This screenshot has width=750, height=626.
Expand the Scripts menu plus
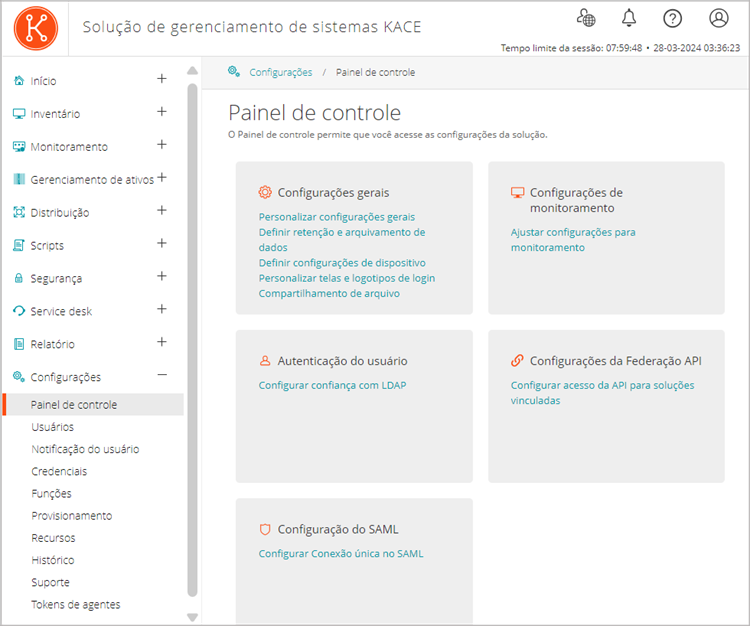162,243
